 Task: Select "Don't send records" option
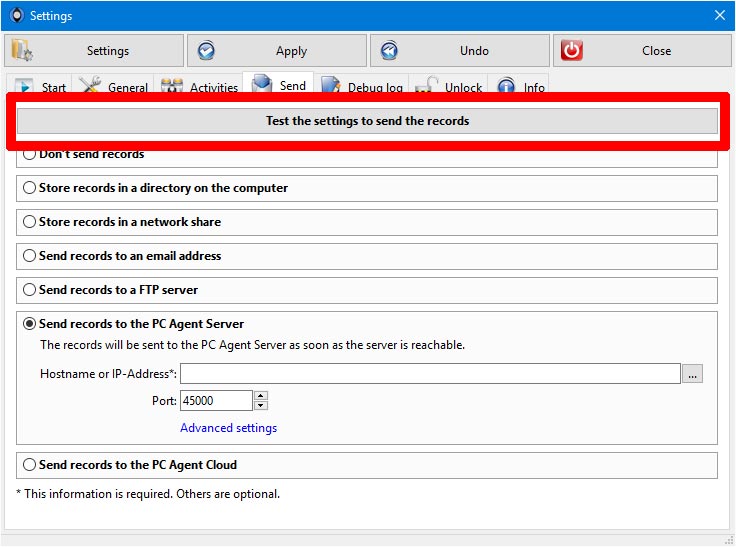(30, 155)
